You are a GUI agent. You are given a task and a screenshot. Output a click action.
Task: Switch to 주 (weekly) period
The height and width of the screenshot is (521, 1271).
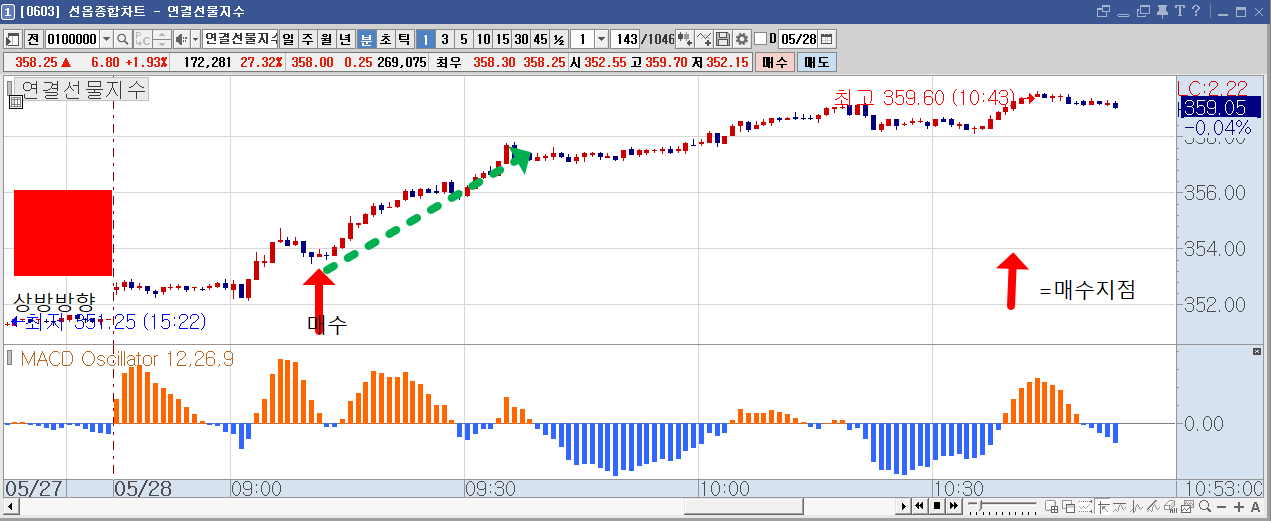307,39
